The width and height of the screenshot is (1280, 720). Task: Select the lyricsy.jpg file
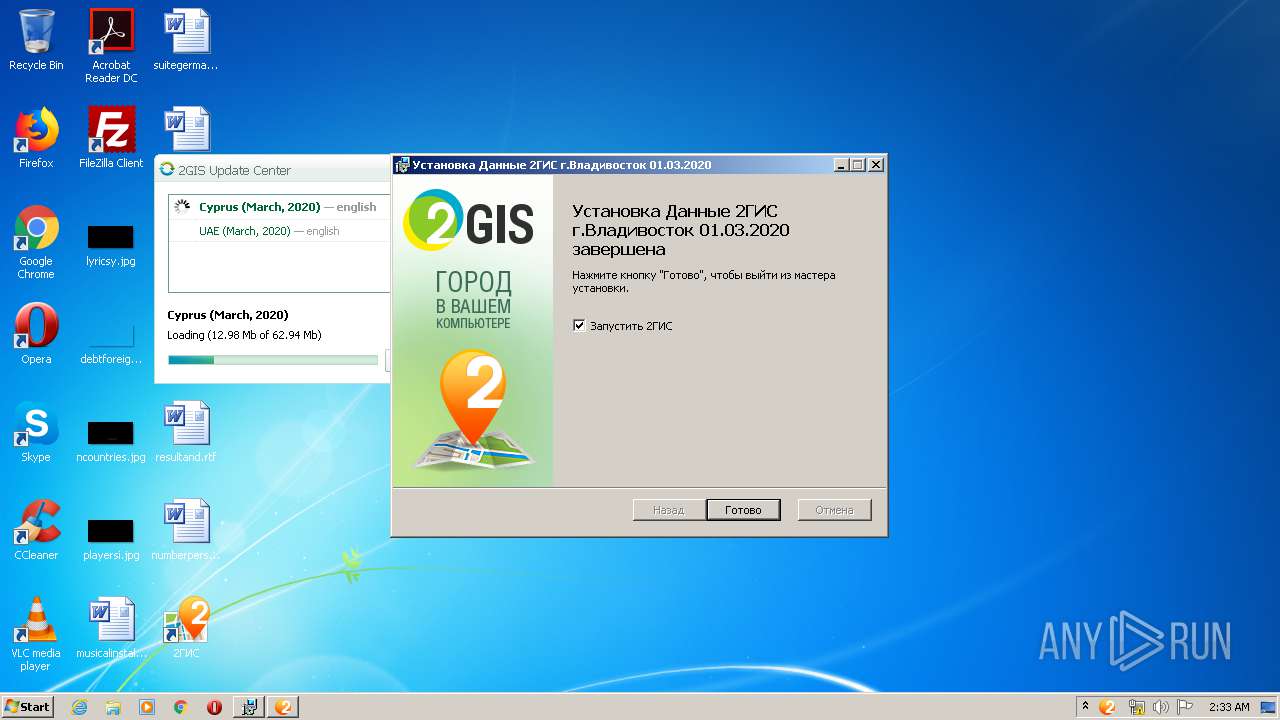pos(111,246)
